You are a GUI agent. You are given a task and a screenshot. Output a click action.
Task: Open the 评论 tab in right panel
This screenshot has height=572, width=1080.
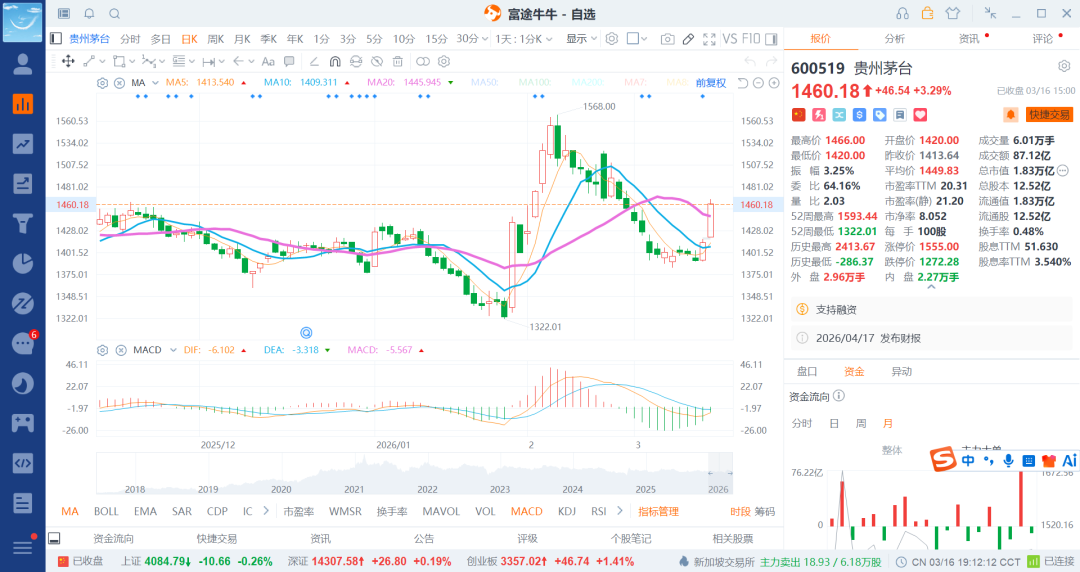(1042, 39)
